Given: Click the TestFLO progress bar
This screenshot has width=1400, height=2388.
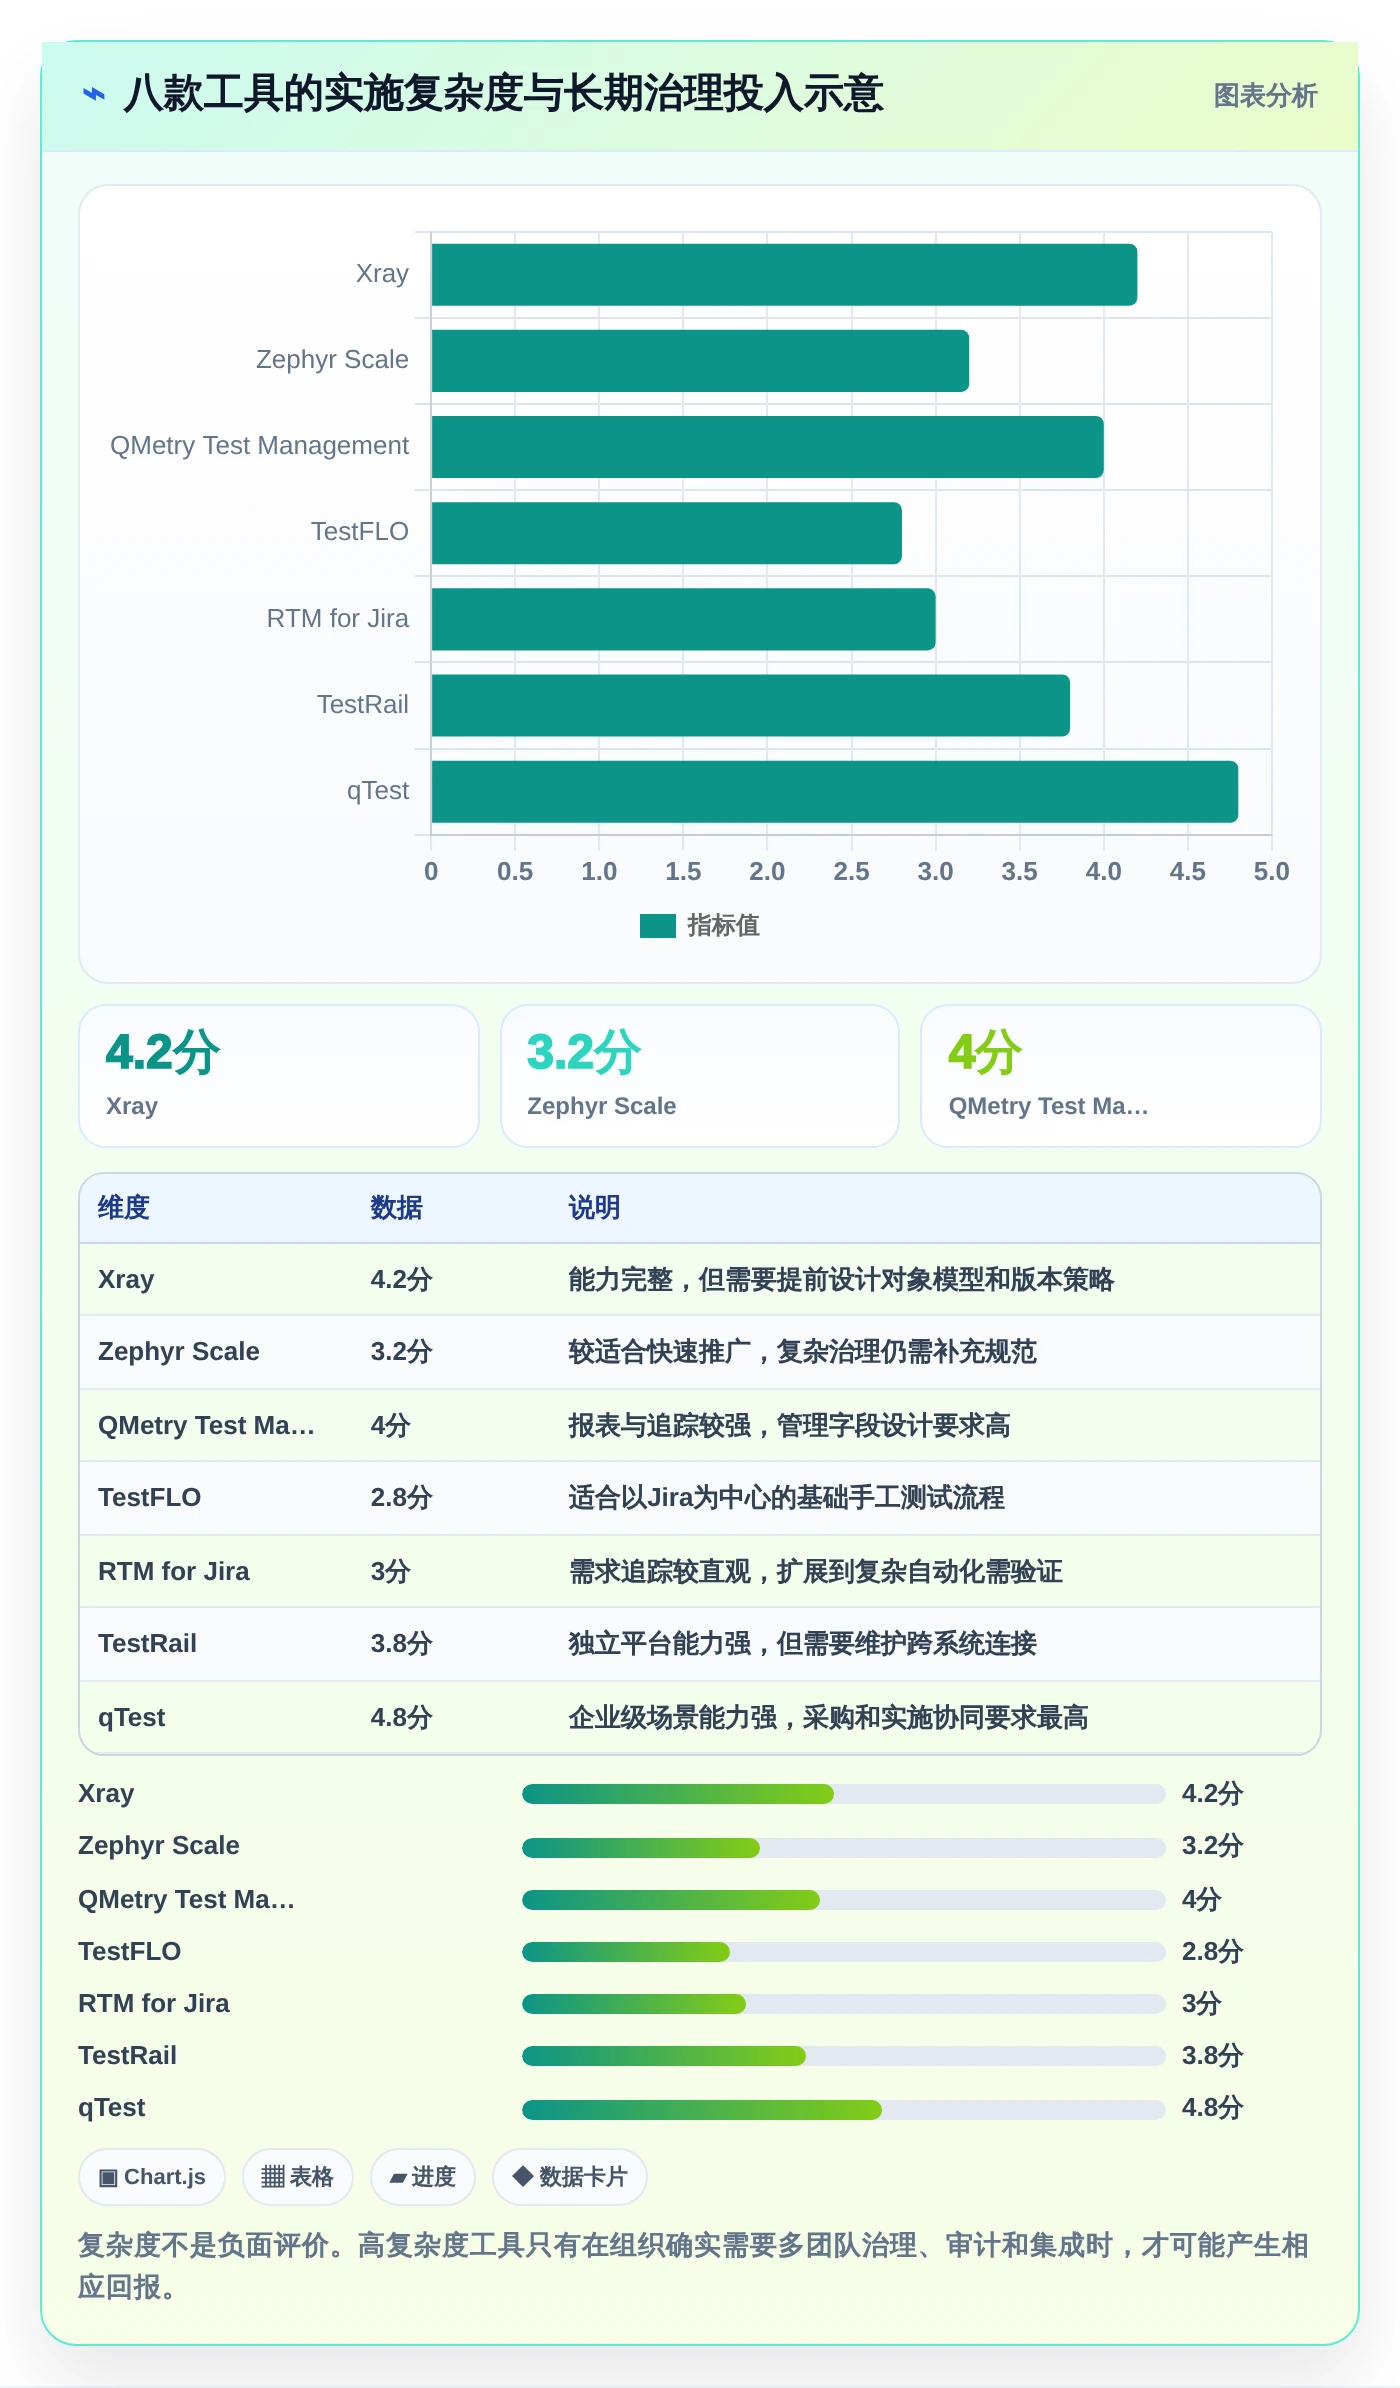Looking at the screenshot, I should 844,1951.
